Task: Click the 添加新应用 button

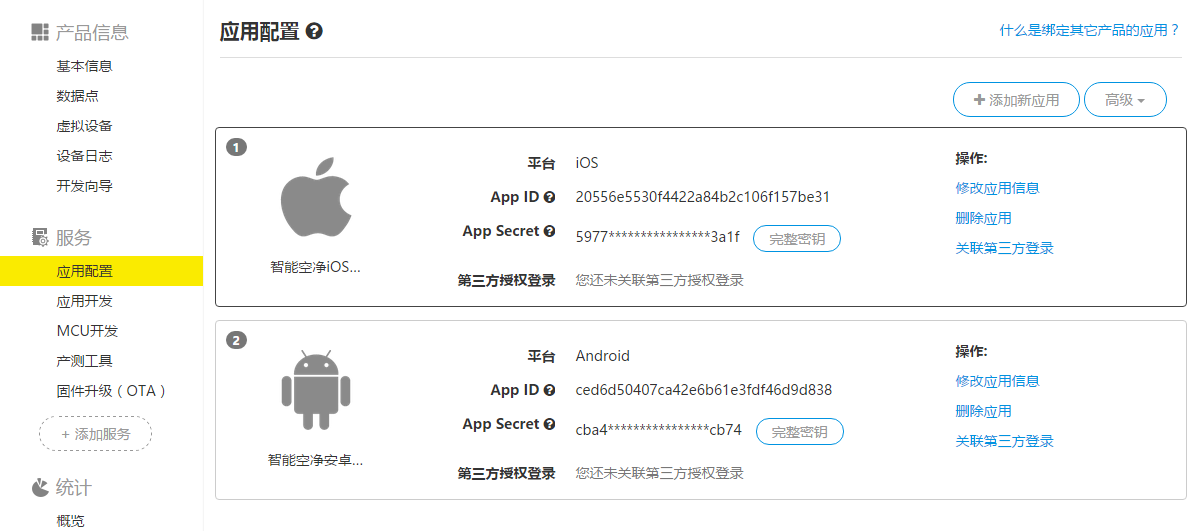Action: coord(1016,100)
